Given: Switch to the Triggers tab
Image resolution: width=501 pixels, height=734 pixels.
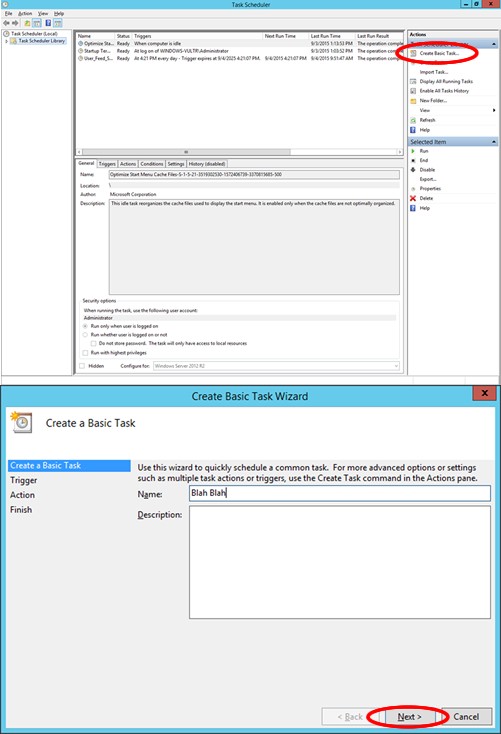Looking at the screenshot, I should point(107,164).
